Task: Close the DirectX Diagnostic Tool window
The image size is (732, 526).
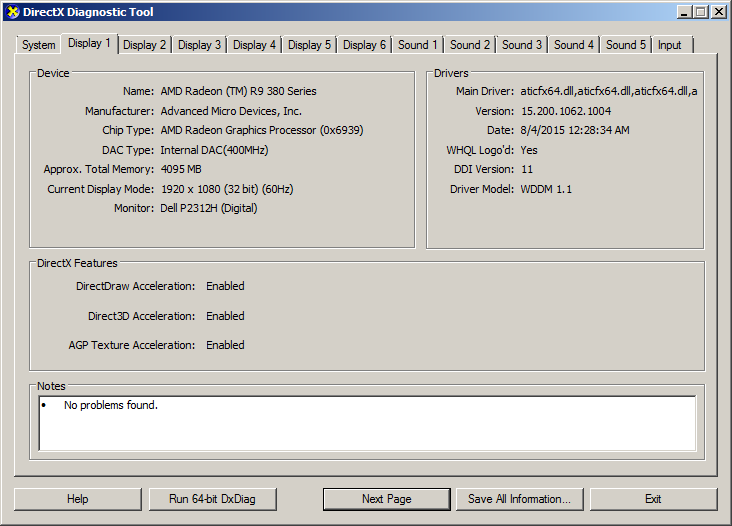Action: click(718, 12)
